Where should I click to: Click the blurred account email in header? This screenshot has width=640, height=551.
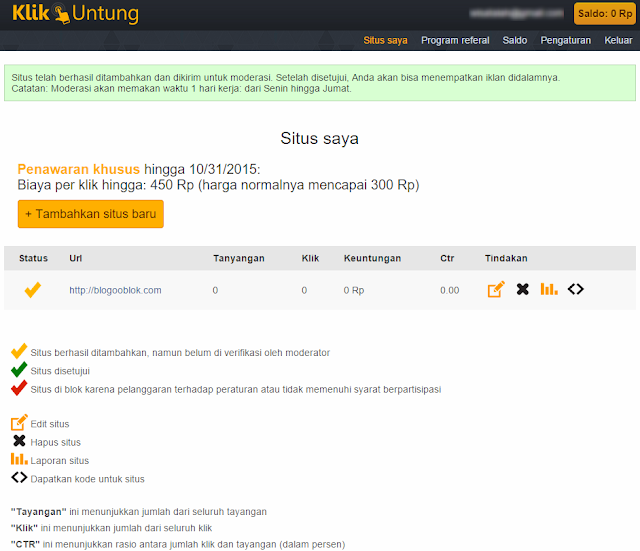[517, 13]
